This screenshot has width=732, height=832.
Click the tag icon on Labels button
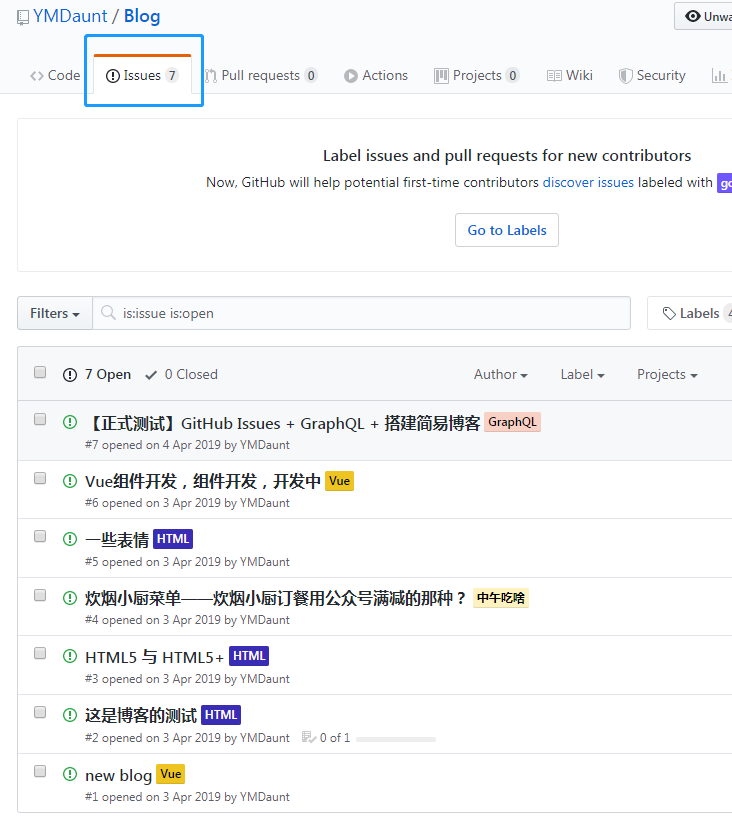[x=669, y=313]
